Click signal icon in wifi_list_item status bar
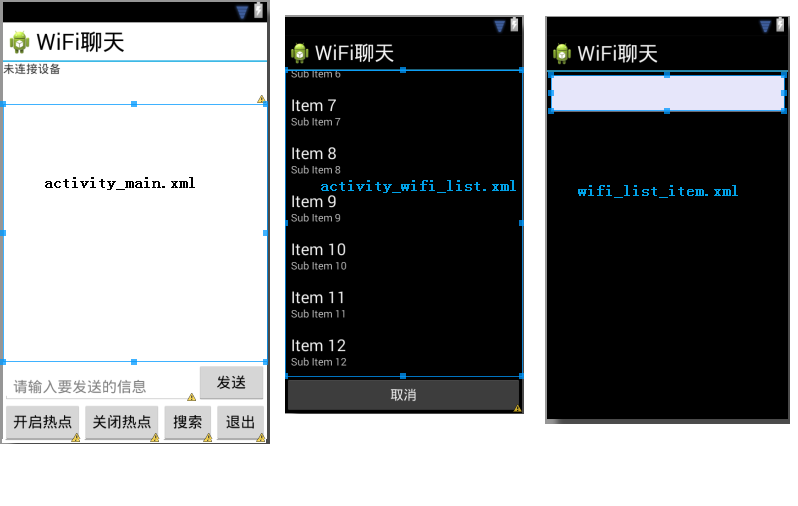 [x=765, y=26]
